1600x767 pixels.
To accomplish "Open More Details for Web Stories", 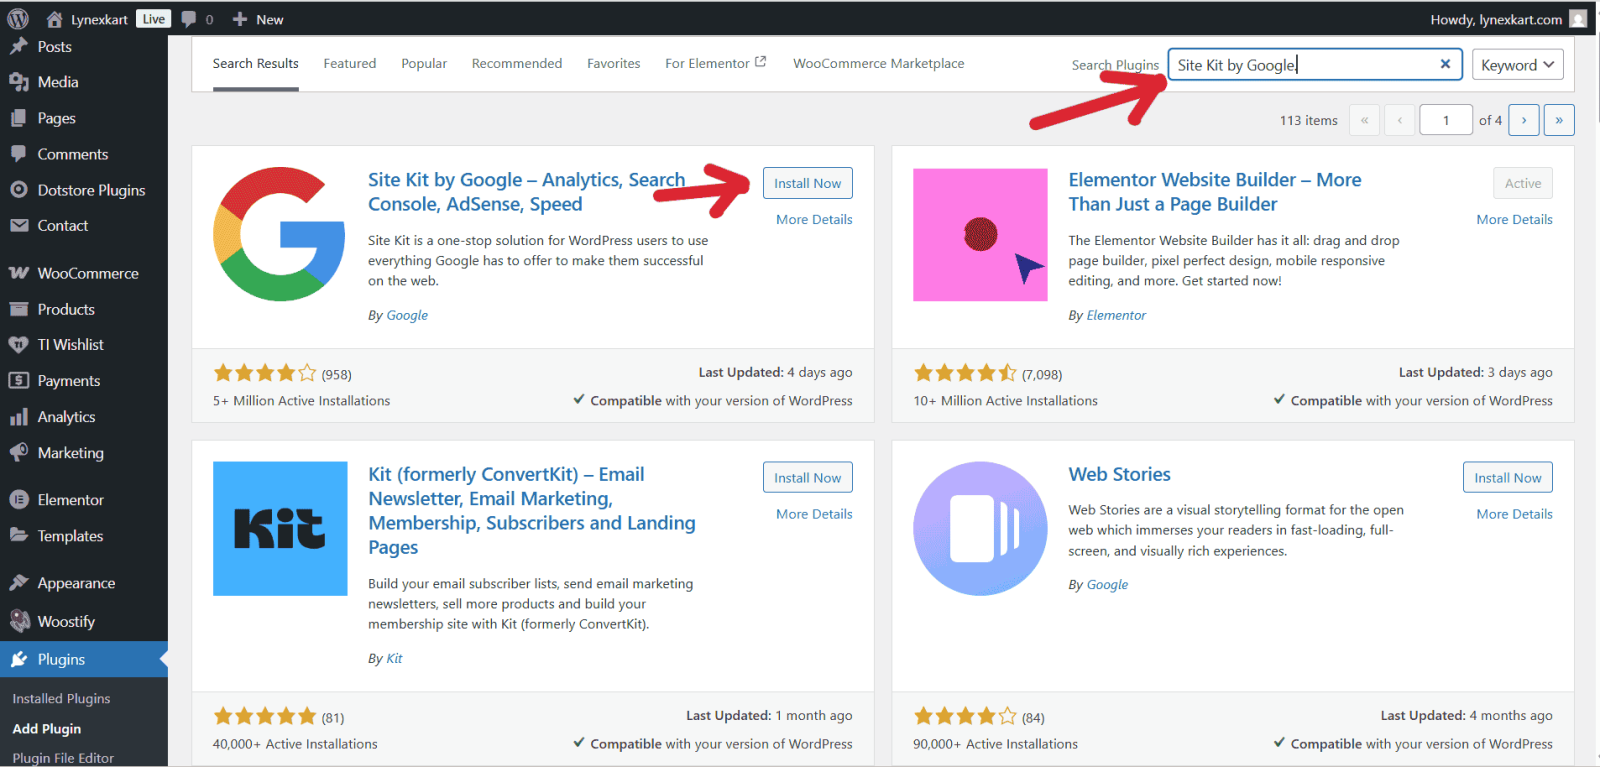I will [1514, 514].
